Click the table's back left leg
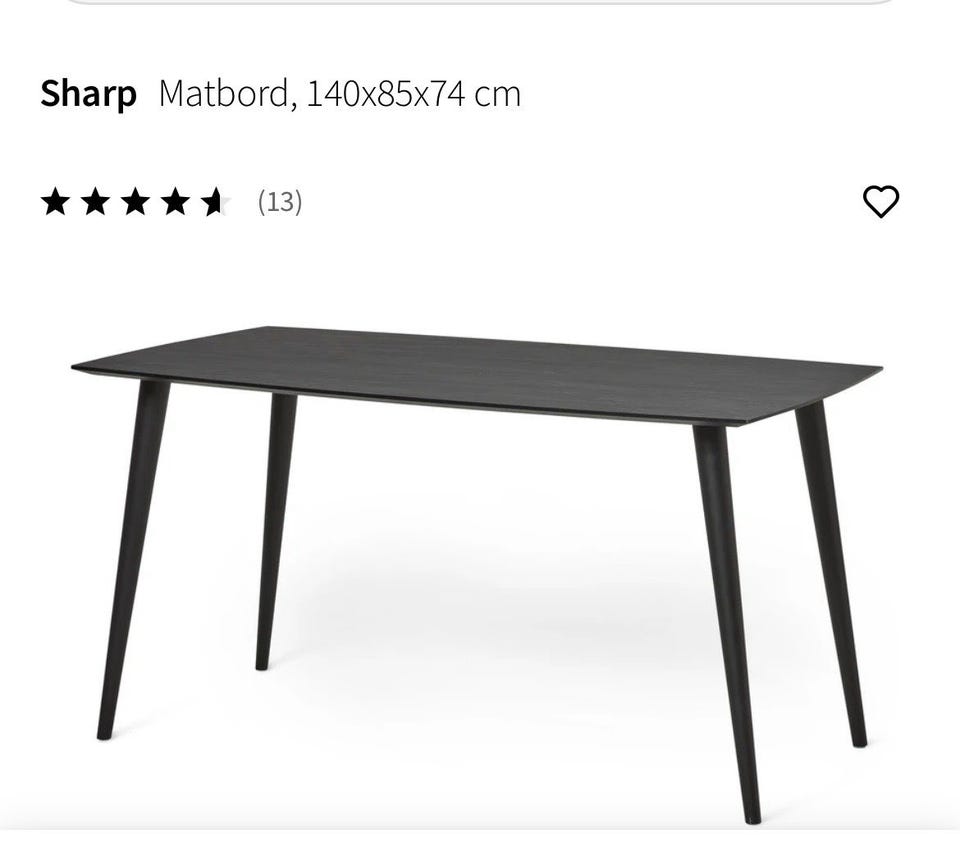 (275, 532)
